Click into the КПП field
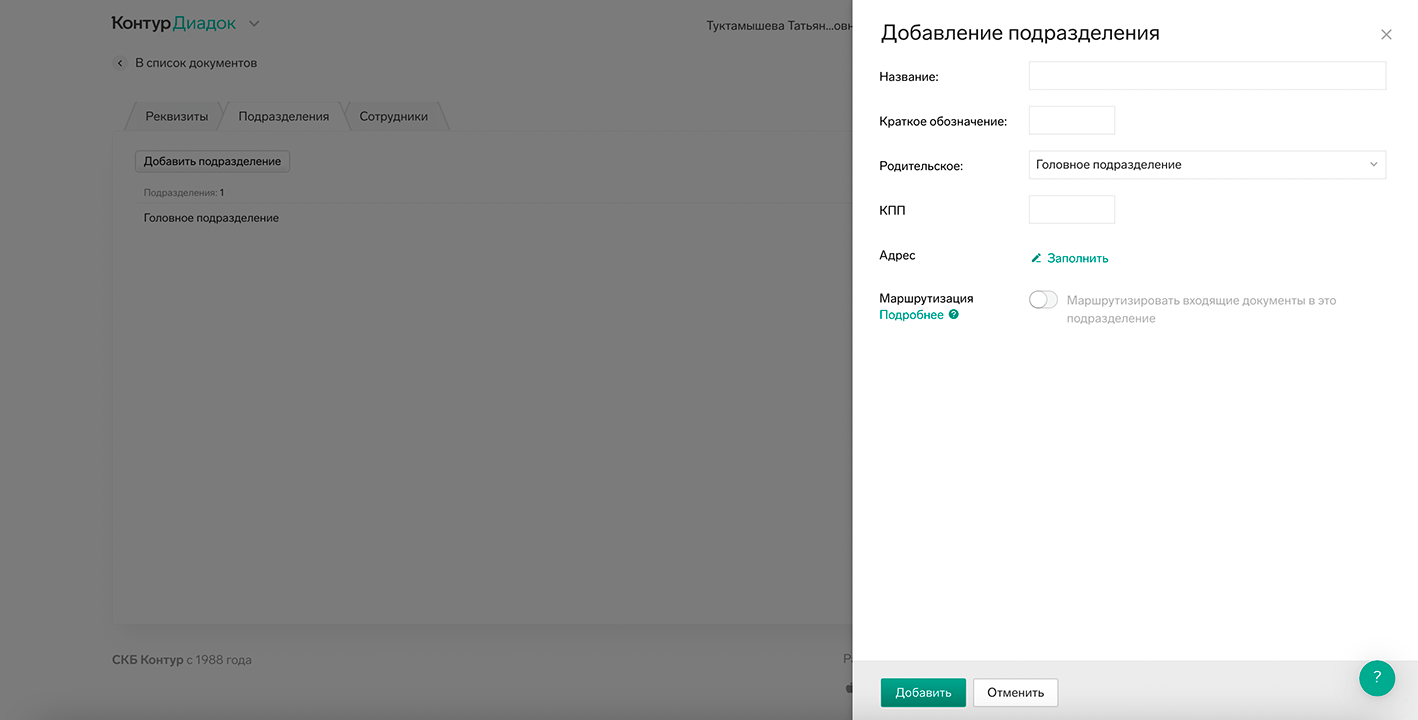 tap(1071, 210)
